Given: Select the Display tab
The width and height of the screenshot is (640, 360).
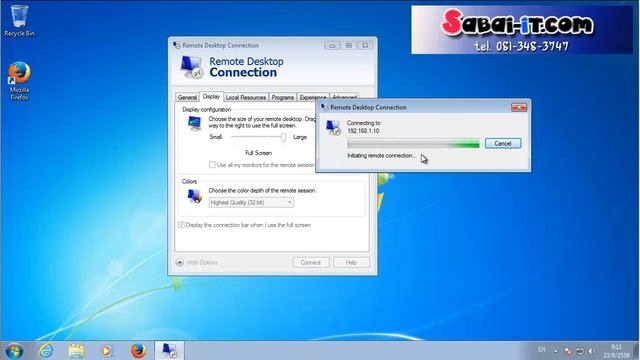Looking at the screenshot, I should pos(211,97).
